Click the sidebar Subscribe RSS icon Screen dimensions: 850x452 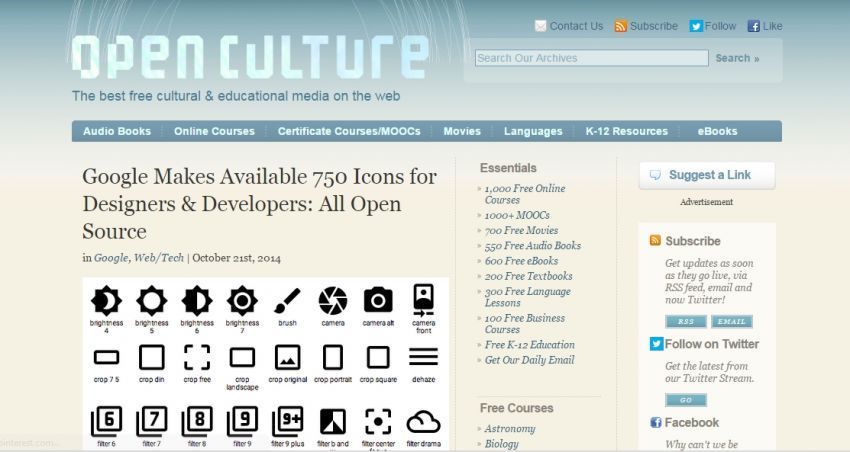click(x=655, y=240)
